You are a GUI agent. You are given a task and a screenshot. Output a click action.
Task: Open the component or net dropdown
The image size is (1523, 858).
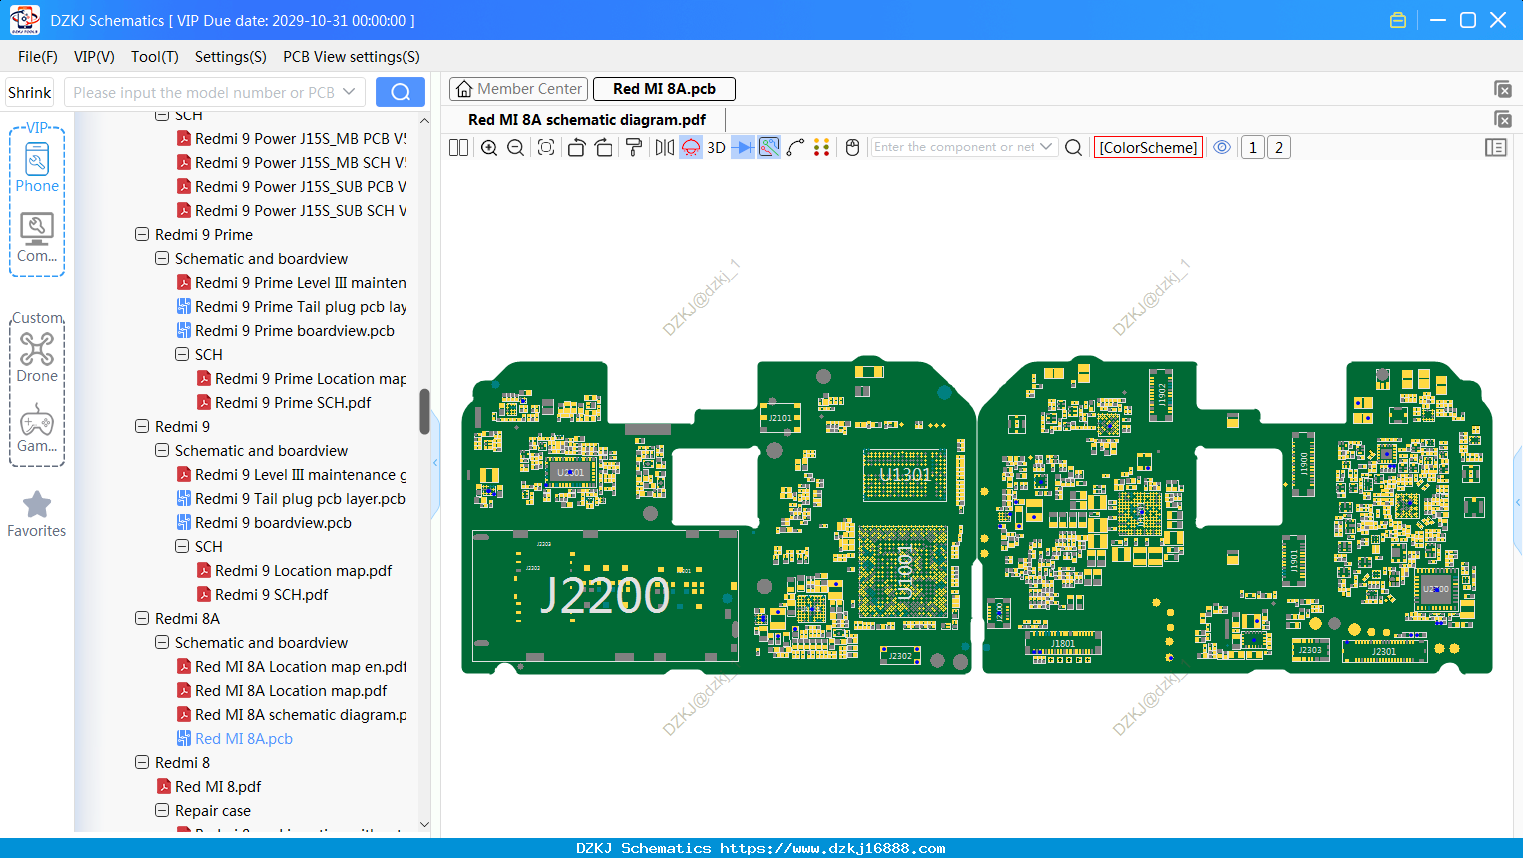pos(1046,147)
